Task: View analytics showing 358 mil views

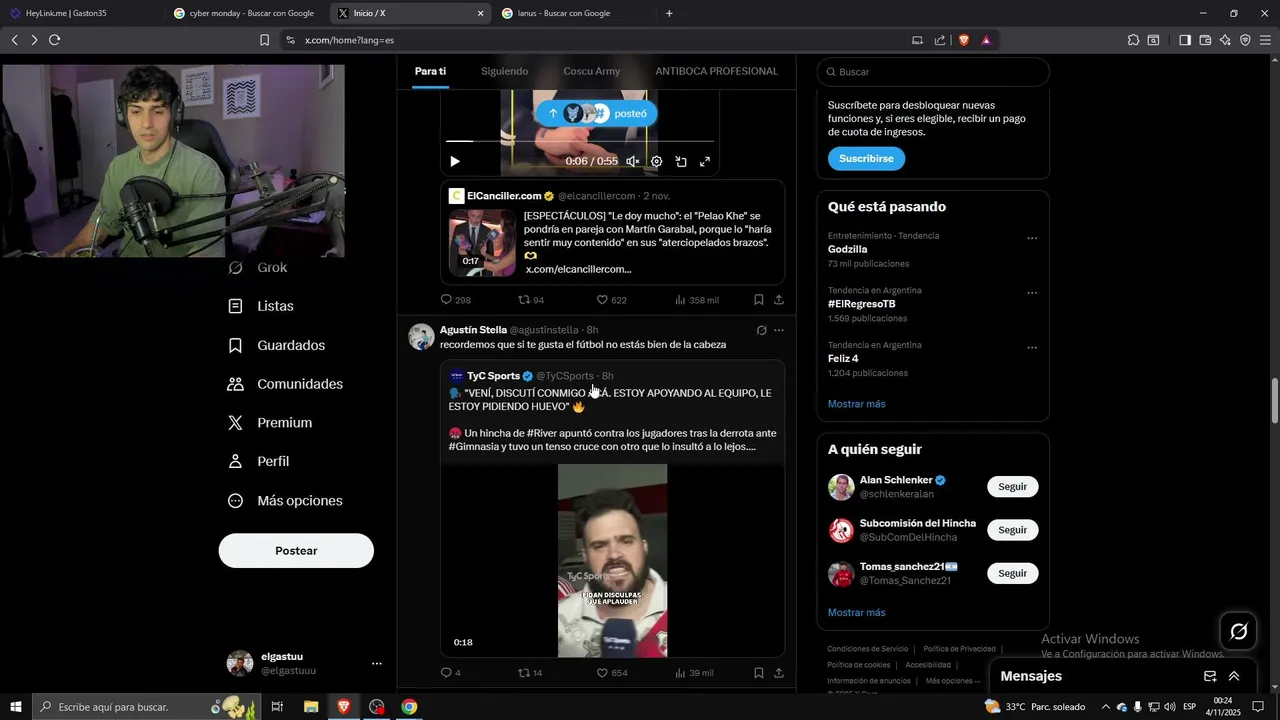Action: click(696, 300)
